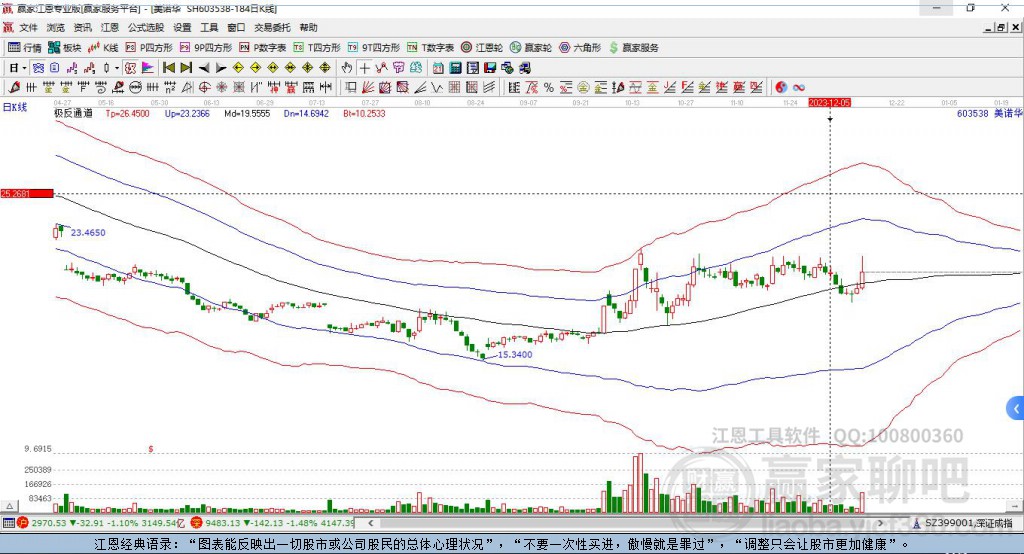1024x554 pixels.
Task: Click the red 25.2681 price label
Action: point(27,193)
